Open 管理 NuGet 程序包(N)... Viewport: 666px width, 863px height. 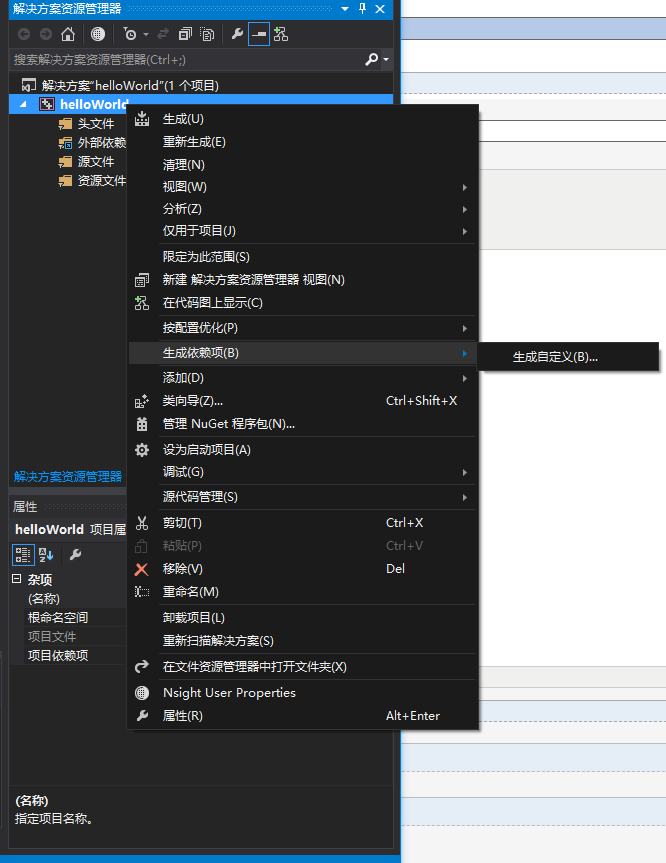pyautogui.click(x=302, y=424)
